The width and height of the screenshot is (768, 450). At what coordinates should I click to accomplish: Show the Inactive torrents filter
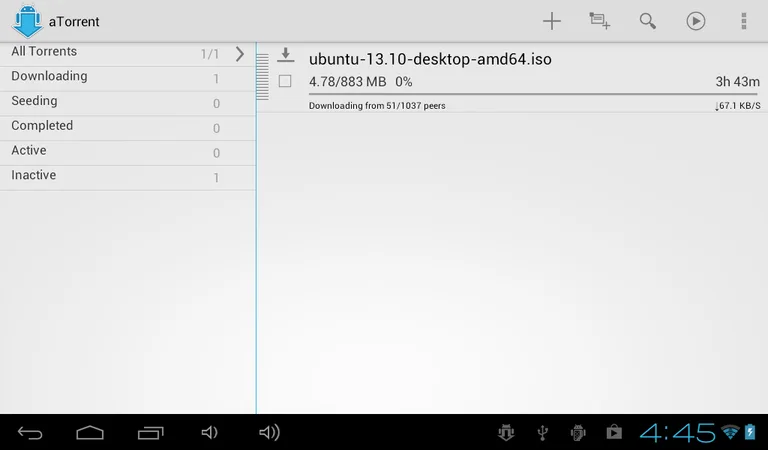click(127, 177)
